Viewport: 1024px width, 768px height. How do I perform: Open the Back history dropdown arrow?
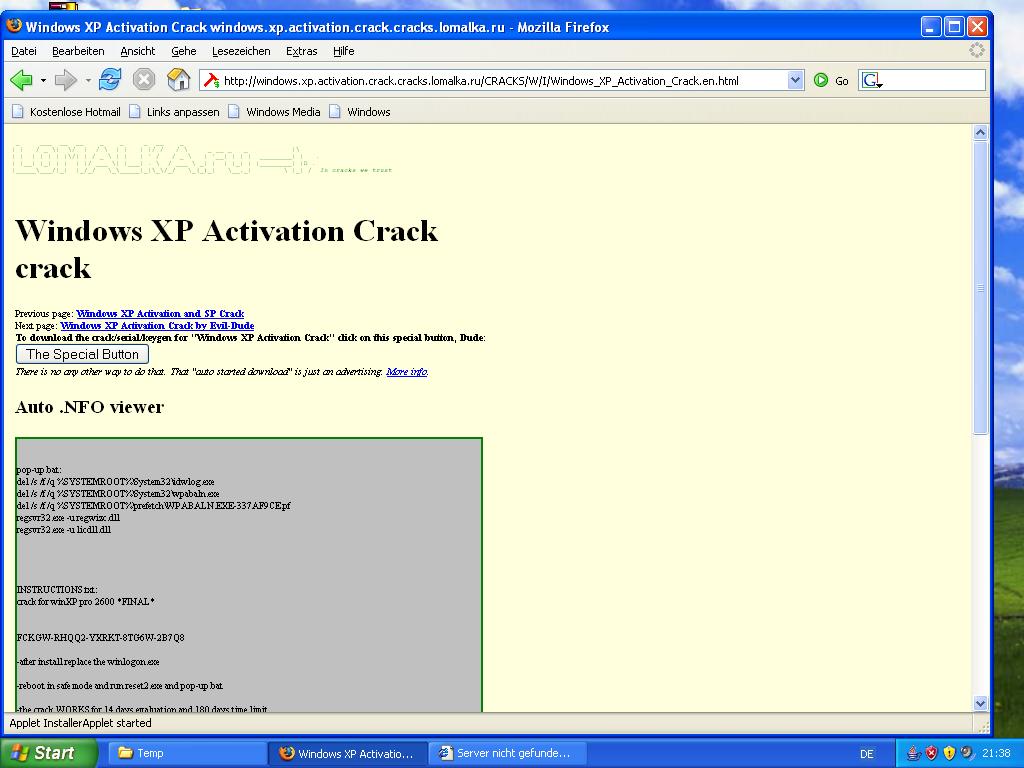pyautogui.click(x=43, y=80)
